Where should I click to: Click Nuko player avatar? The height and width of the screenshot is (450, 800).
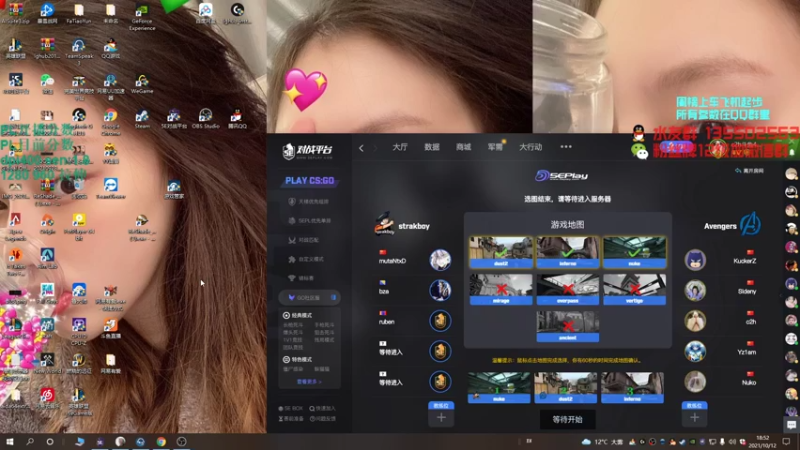pos(695,382)
